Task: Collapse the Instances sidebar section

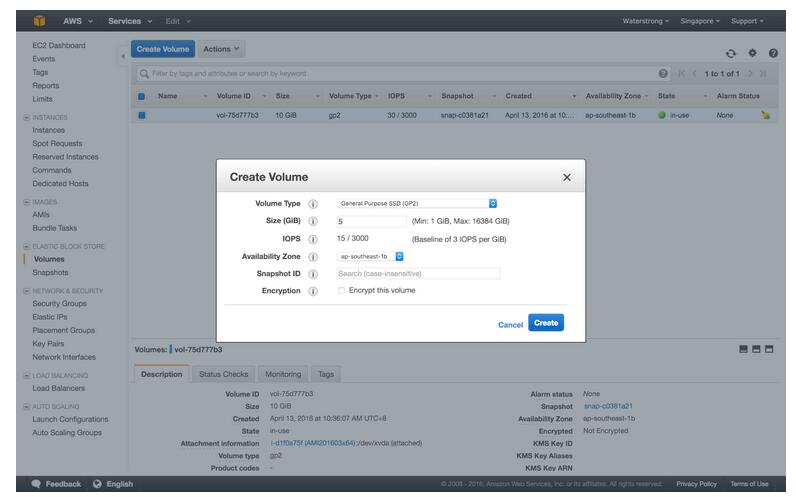Action: [x=26, y=117]
